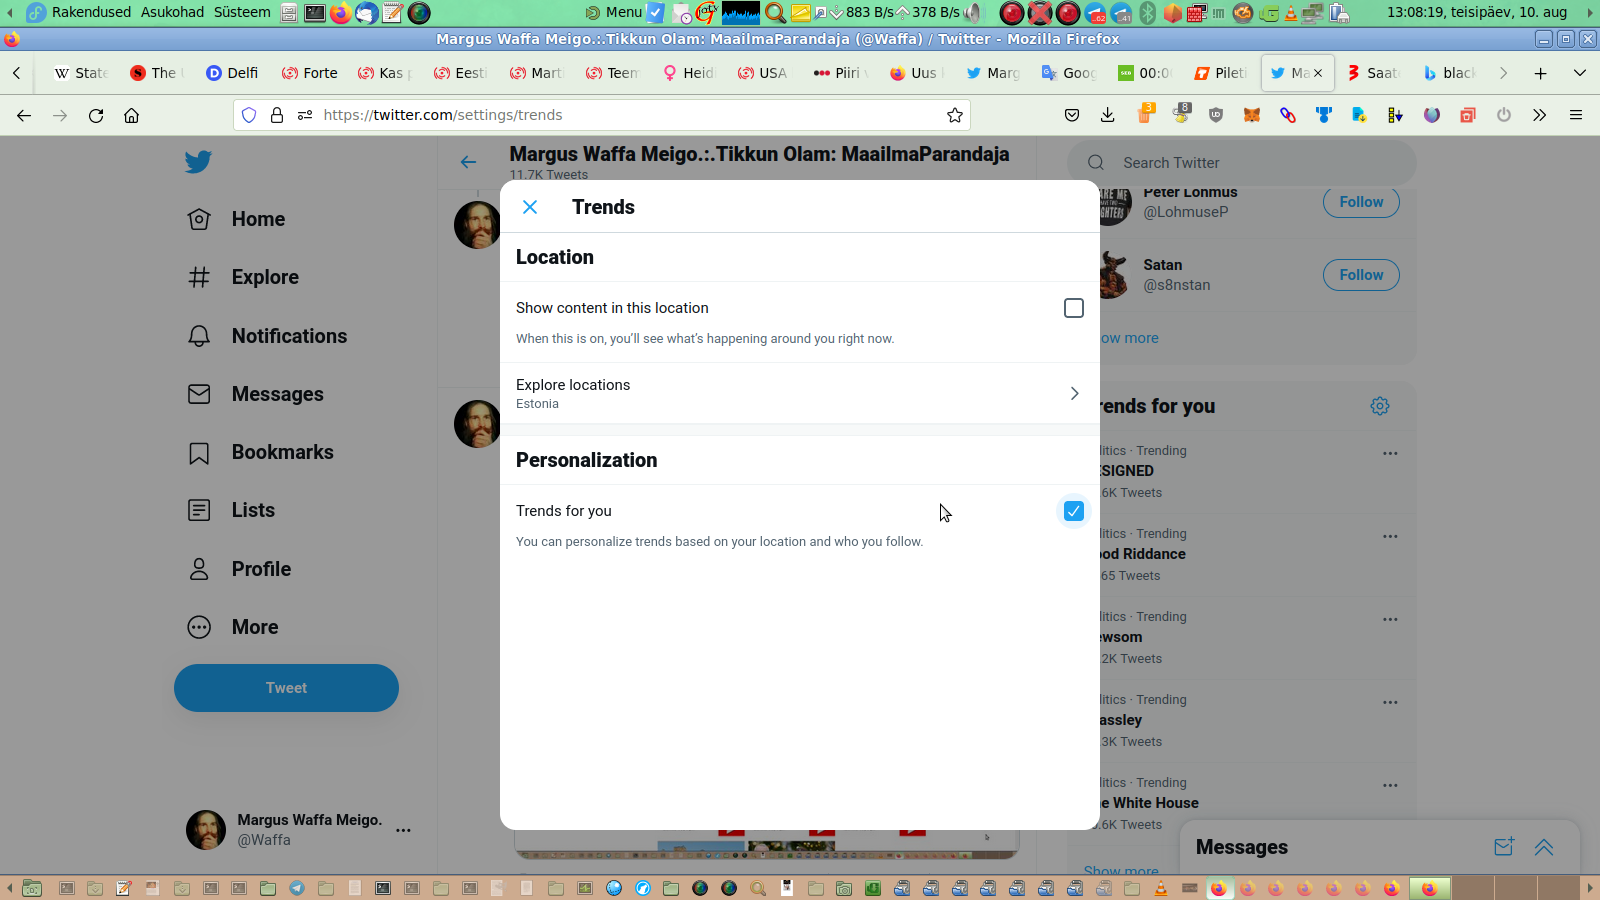The image size is (1600, 900).
Task: Launch the terminal from the top panel
Action: (315, 13)
